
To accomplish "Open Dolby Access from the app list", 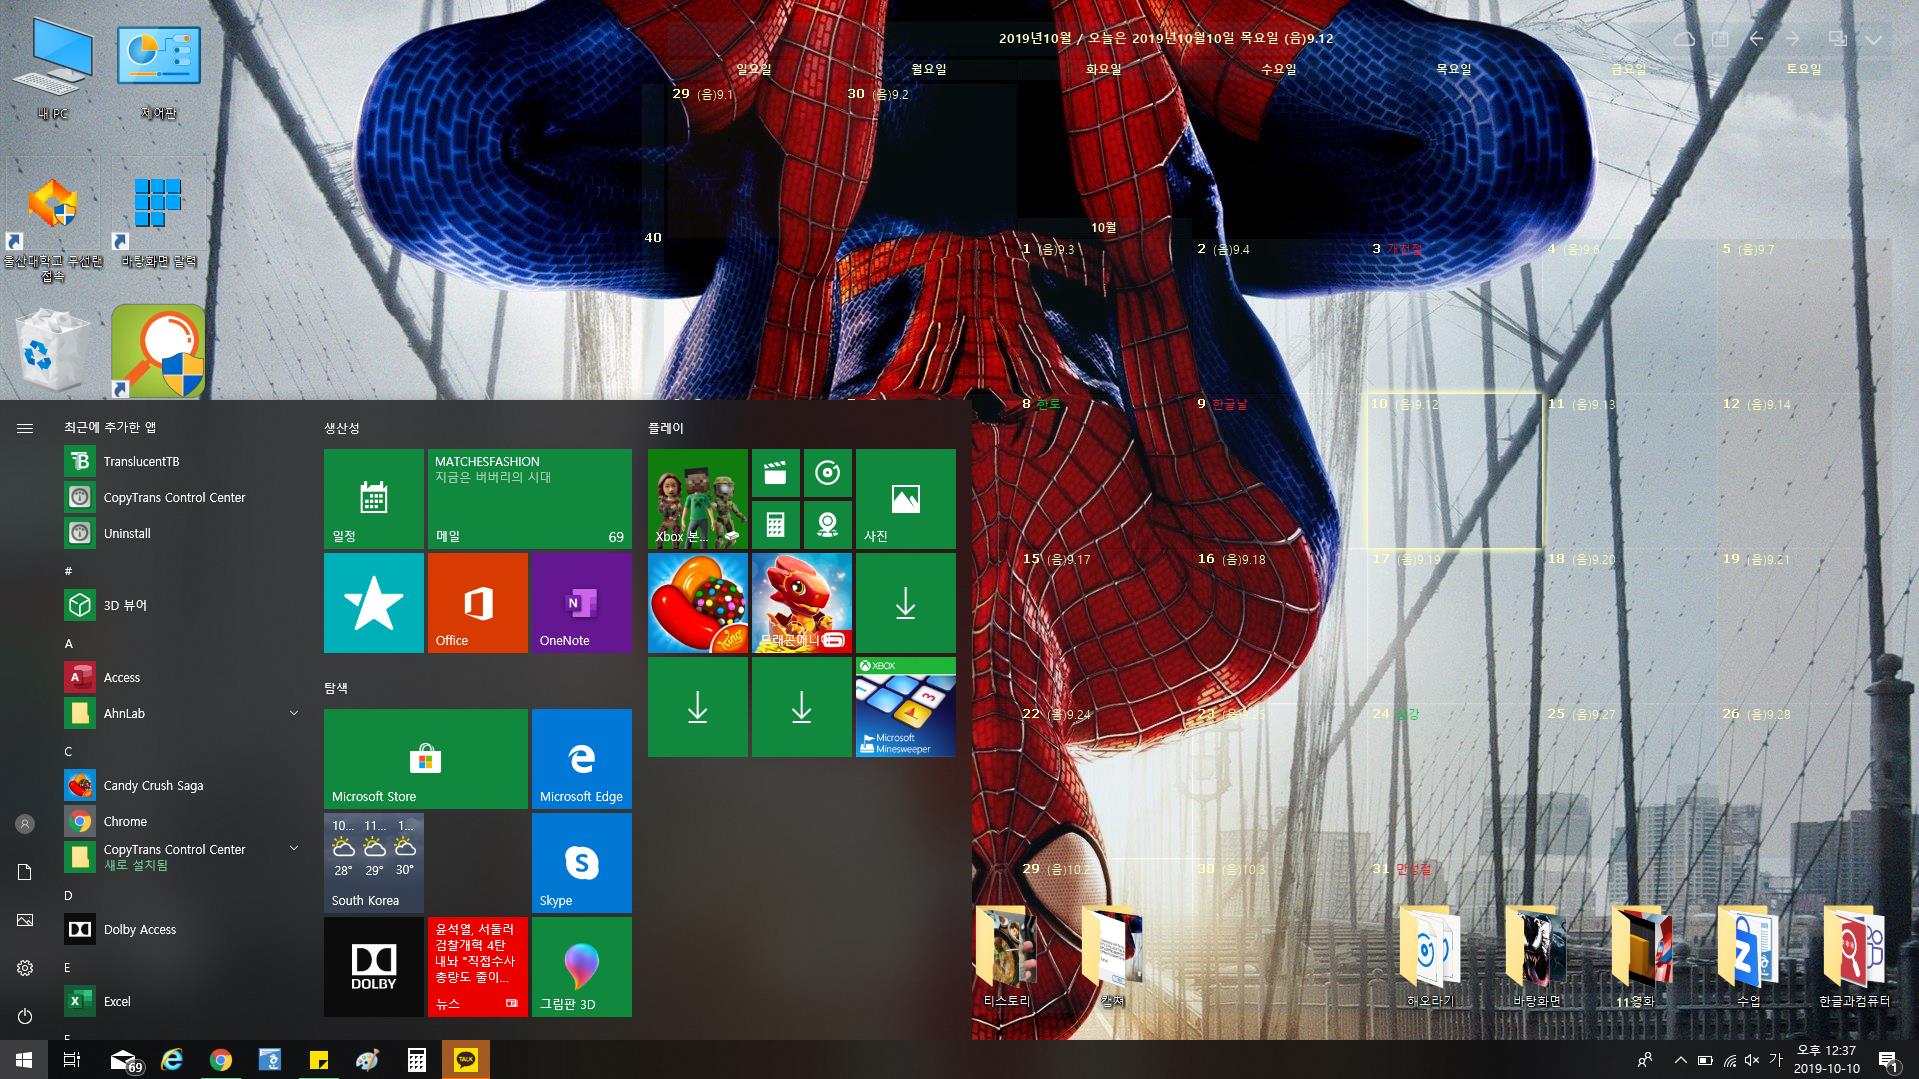I will 182,929.
